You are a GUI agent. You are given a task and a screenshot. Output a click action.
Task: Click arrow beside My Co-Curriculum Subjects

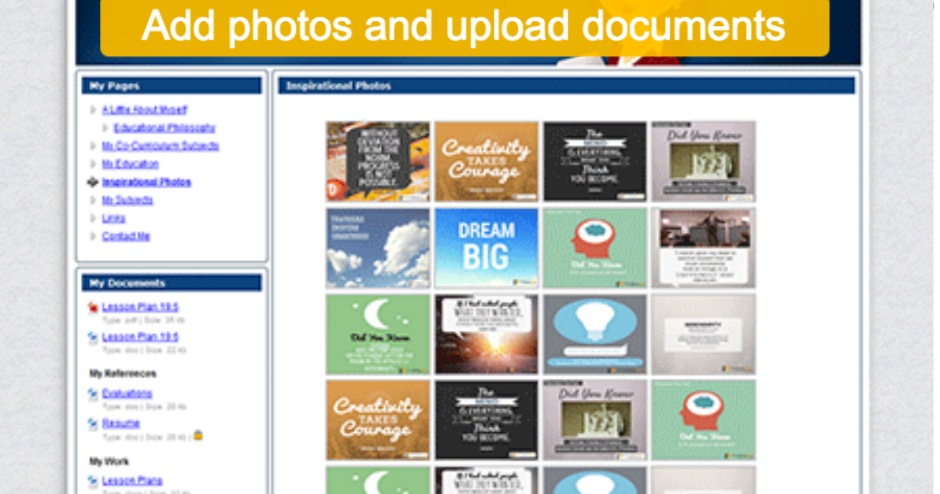pyautogui.click(x=93, y=146)
